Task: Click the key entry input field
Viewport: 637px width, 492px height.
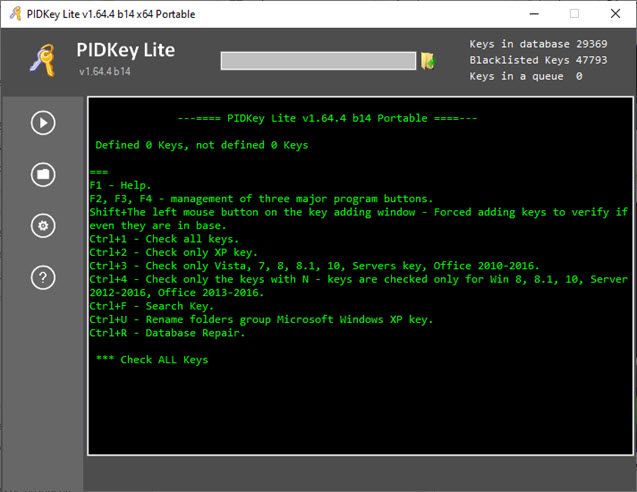Action: 318,61
